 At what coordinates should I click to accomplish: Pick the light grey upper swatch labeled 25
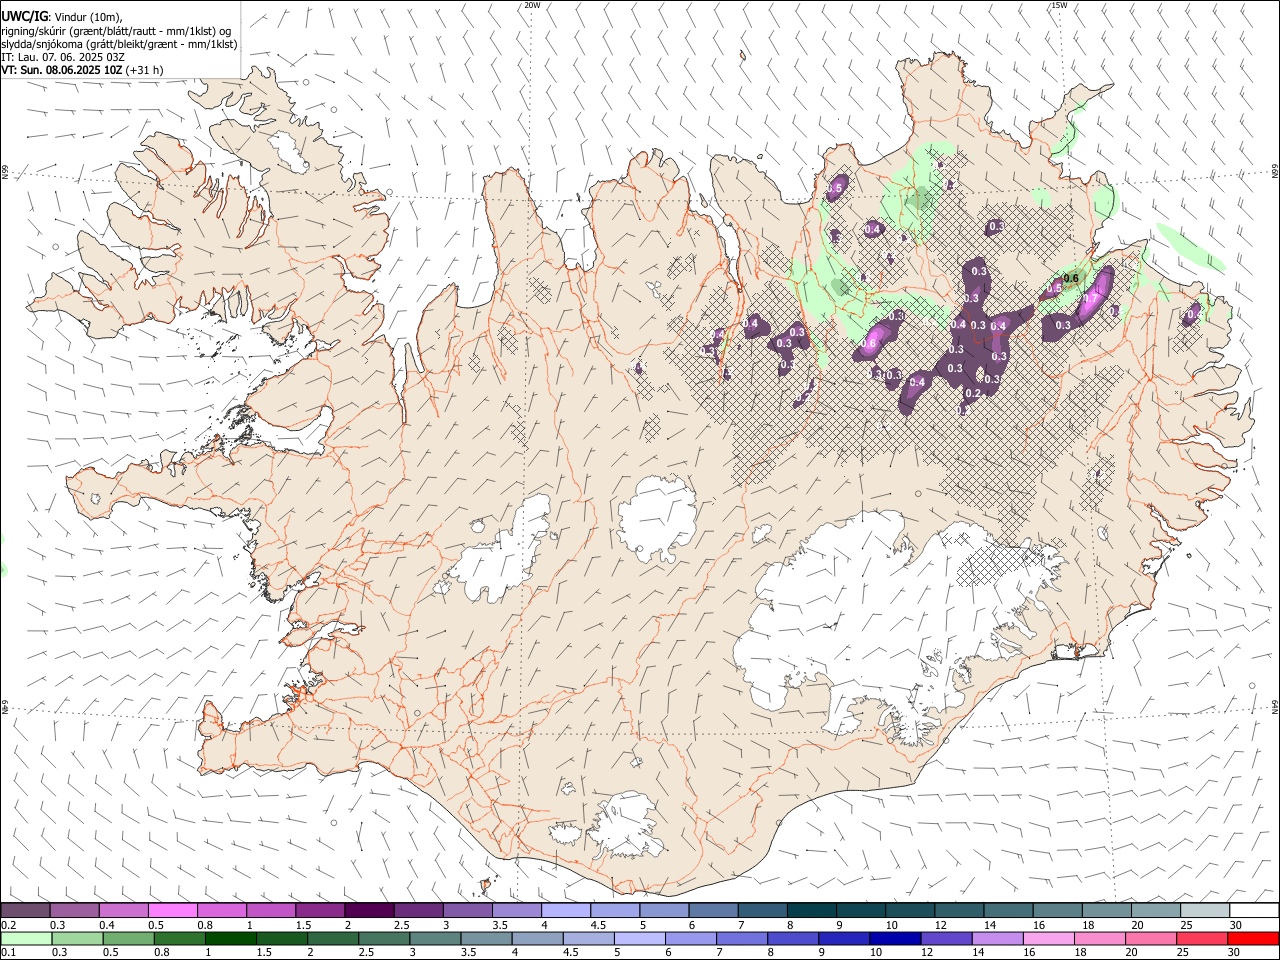click(1205, 911)
